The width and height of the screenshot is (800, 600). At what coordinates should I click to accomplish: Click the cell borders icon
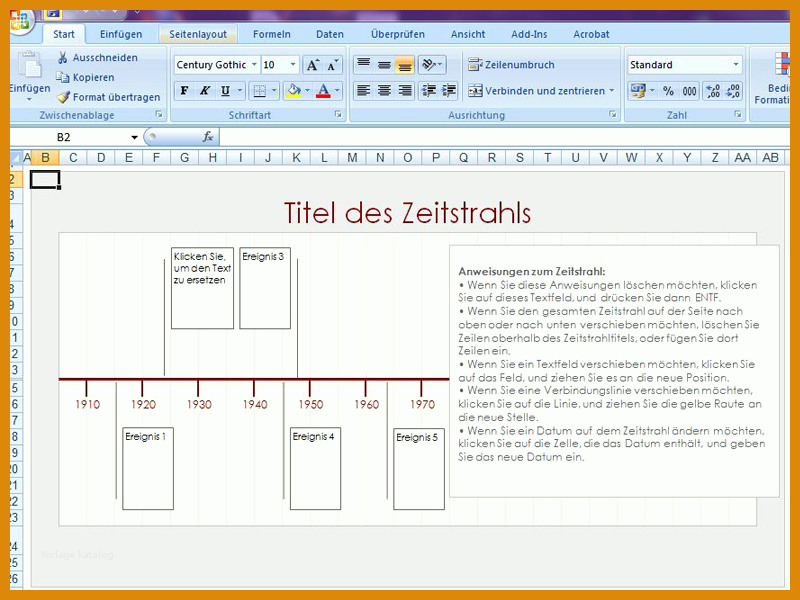260,91
